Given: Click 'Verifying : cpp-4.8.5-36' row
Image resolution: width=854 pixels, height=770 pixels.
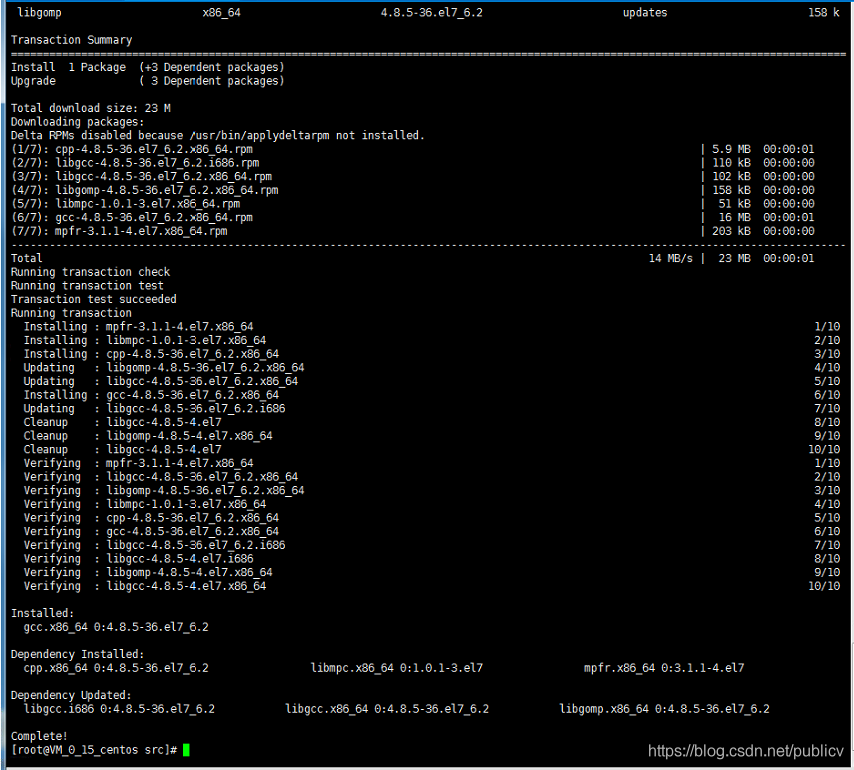Looking at the screenshot, I should pyautogui.click(x=431, y=517).
